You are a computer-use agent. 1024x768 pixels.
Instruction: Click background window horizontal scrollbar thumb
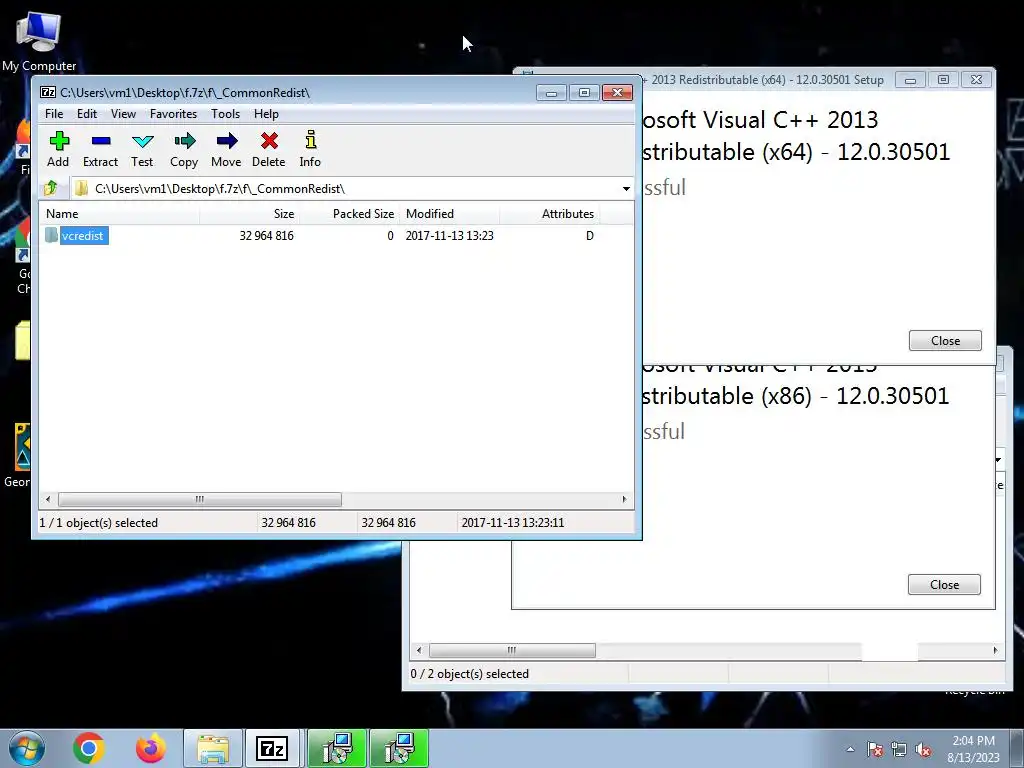(x=512, y=650)
